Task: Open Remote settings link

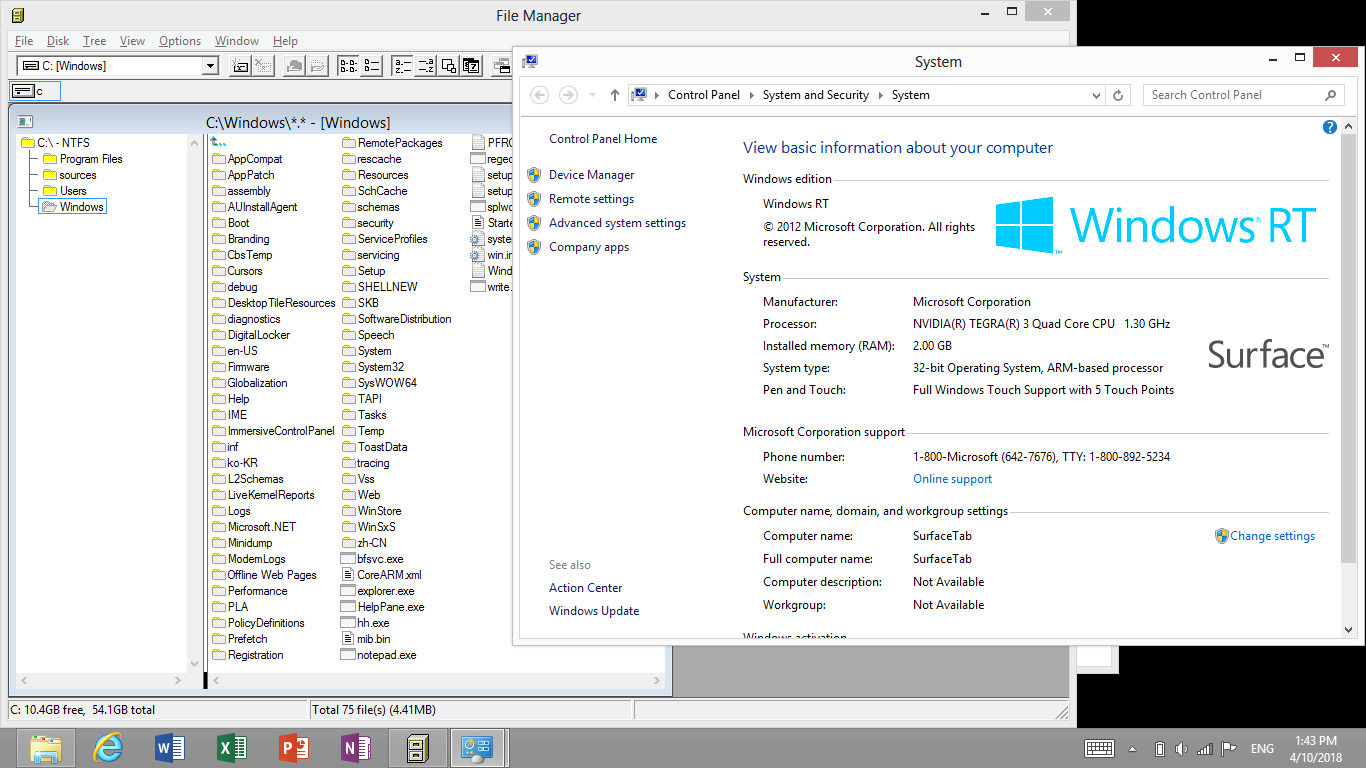Action: [x=591, y=199]
